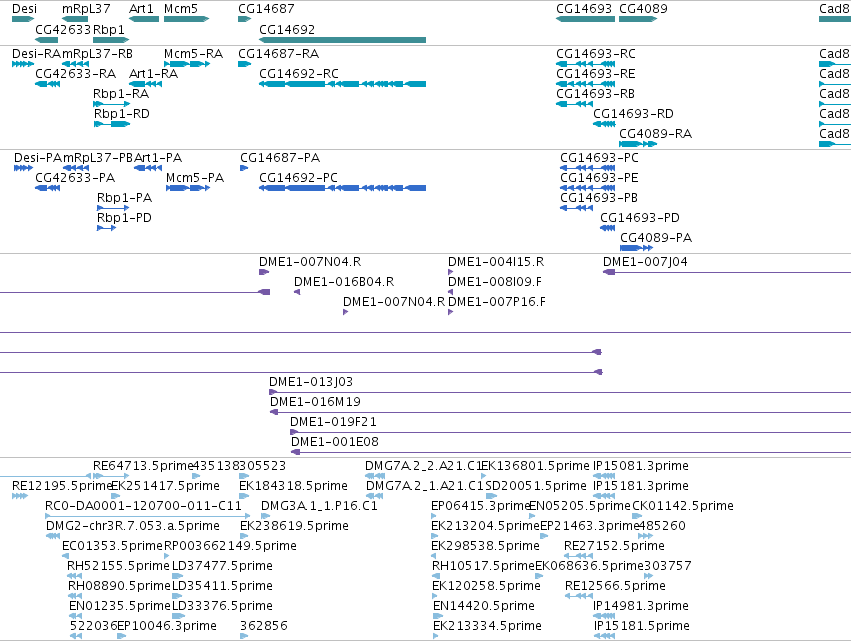Select the CG14687 gene label

click(x=266, y=9)
